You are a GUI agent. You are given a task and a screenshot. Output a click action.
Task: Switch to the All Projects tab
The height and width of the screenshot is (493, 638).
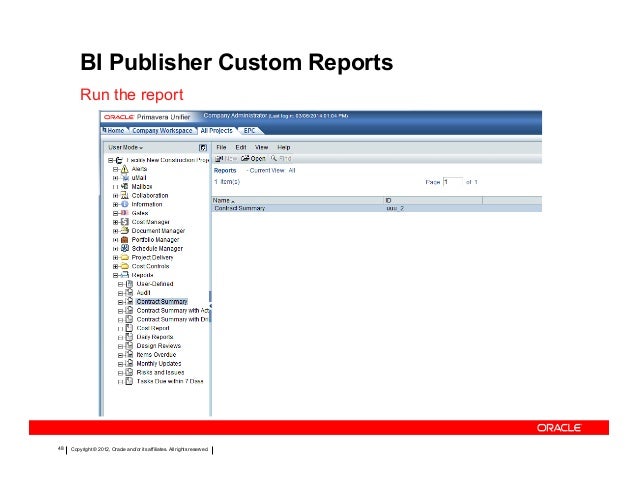pos(216,131)
